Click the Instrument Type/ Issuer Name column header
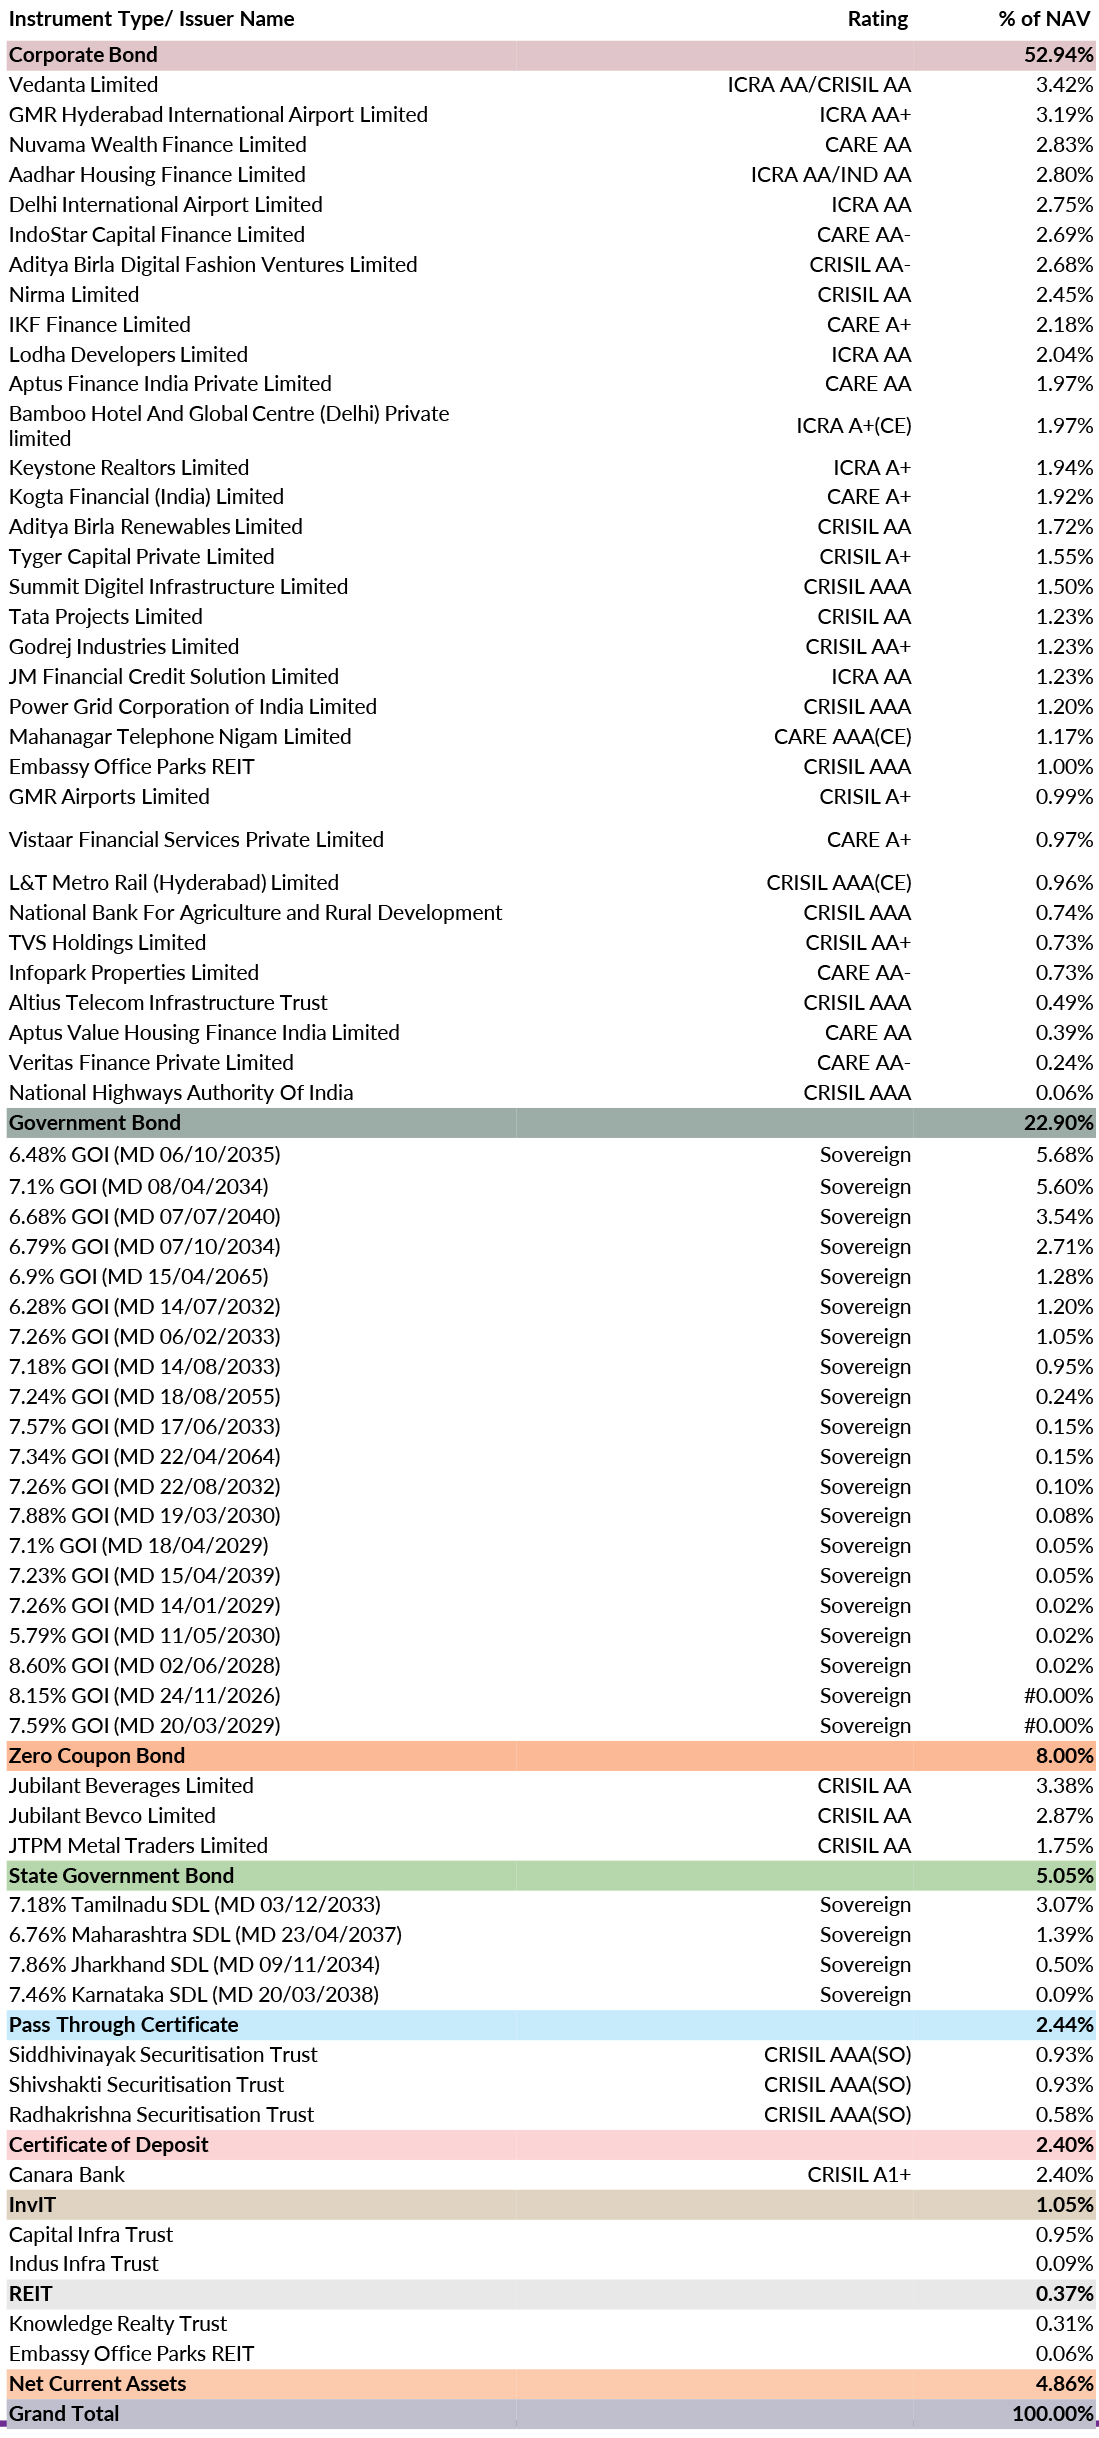The width and height of the screenshot is (1099, 2438). coord(151,19)
